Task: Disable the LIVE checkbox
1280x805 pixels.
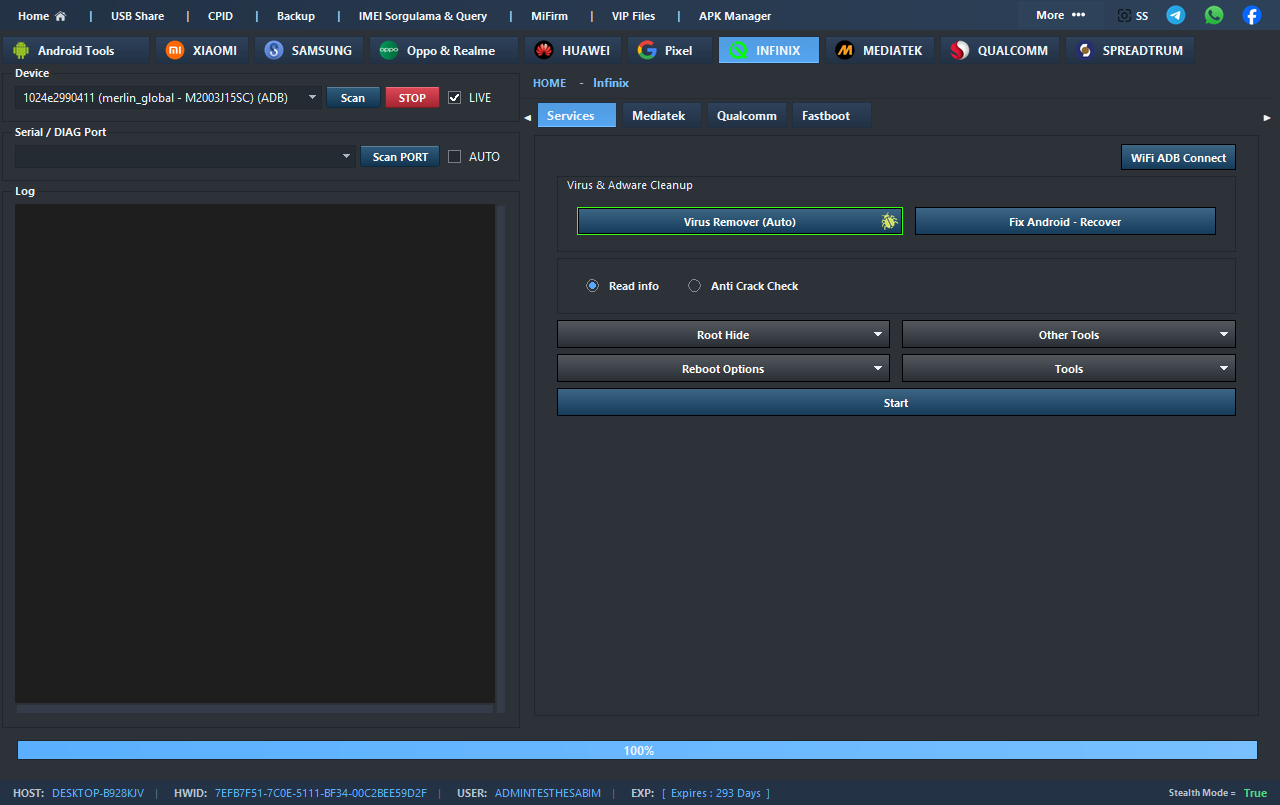Action: click(x=455, y=98)
